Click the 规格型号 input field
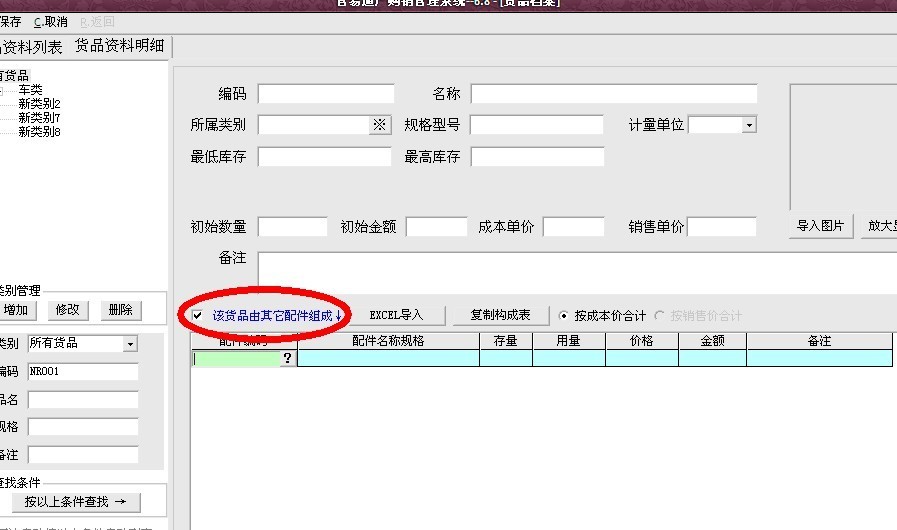The height and width of the screenshot is (530, 897). click(537, 125)
